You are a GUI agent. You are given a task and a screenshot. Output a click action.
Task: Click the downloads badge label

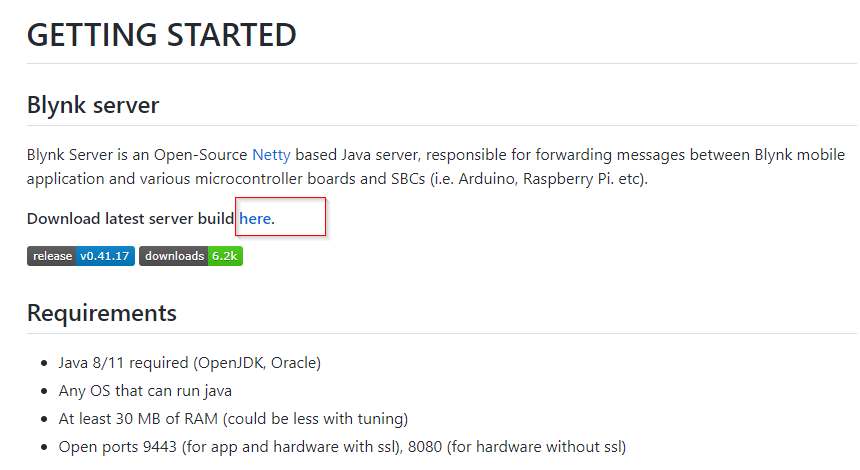point(173,256)
